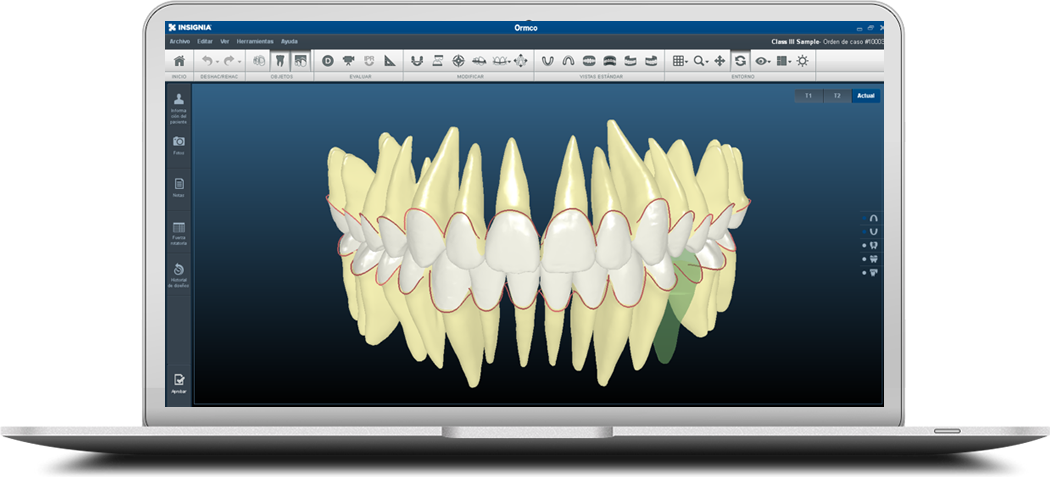1050x477 pixels.
Task: Switch to the T1 tab
Action: click(x=808, y=96)
